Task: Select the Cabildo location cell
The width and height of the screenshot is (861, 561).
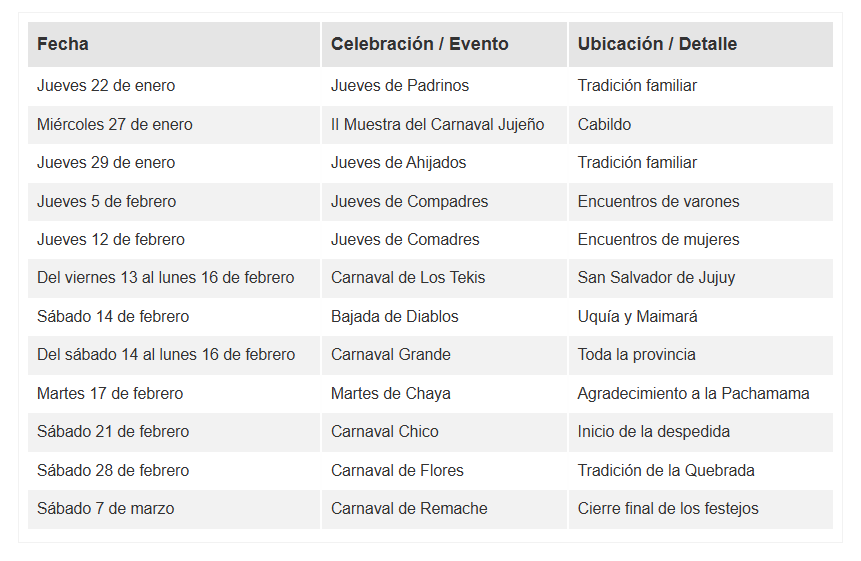Action: [604, 125]
